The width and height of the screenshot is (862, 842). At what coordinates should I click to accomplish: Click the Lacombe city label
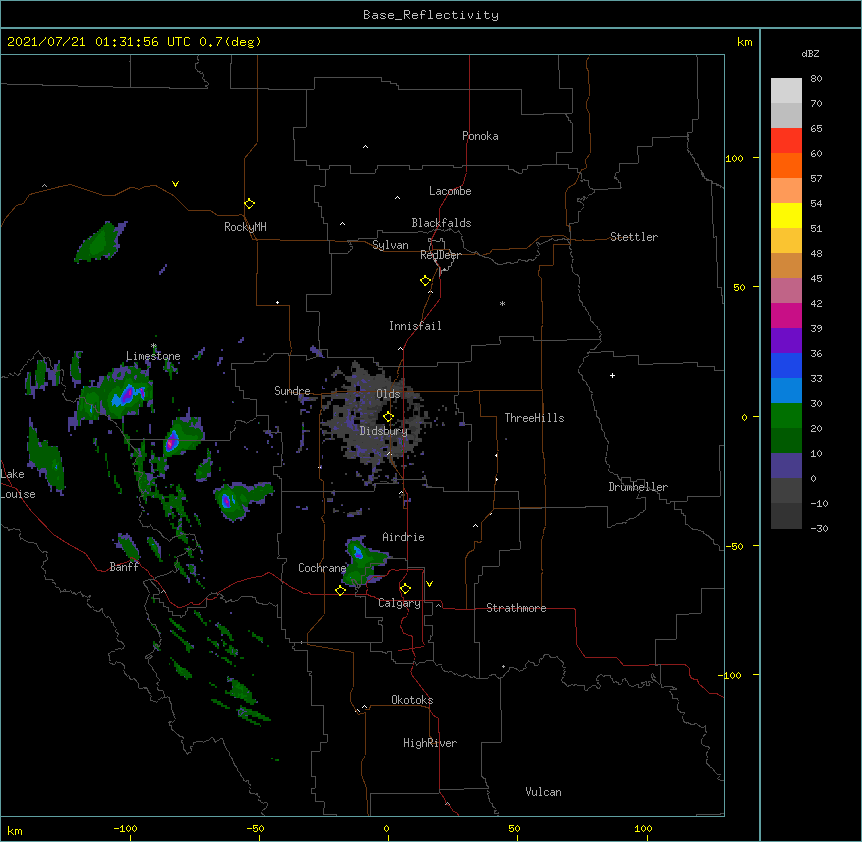(x=450, y=191)
